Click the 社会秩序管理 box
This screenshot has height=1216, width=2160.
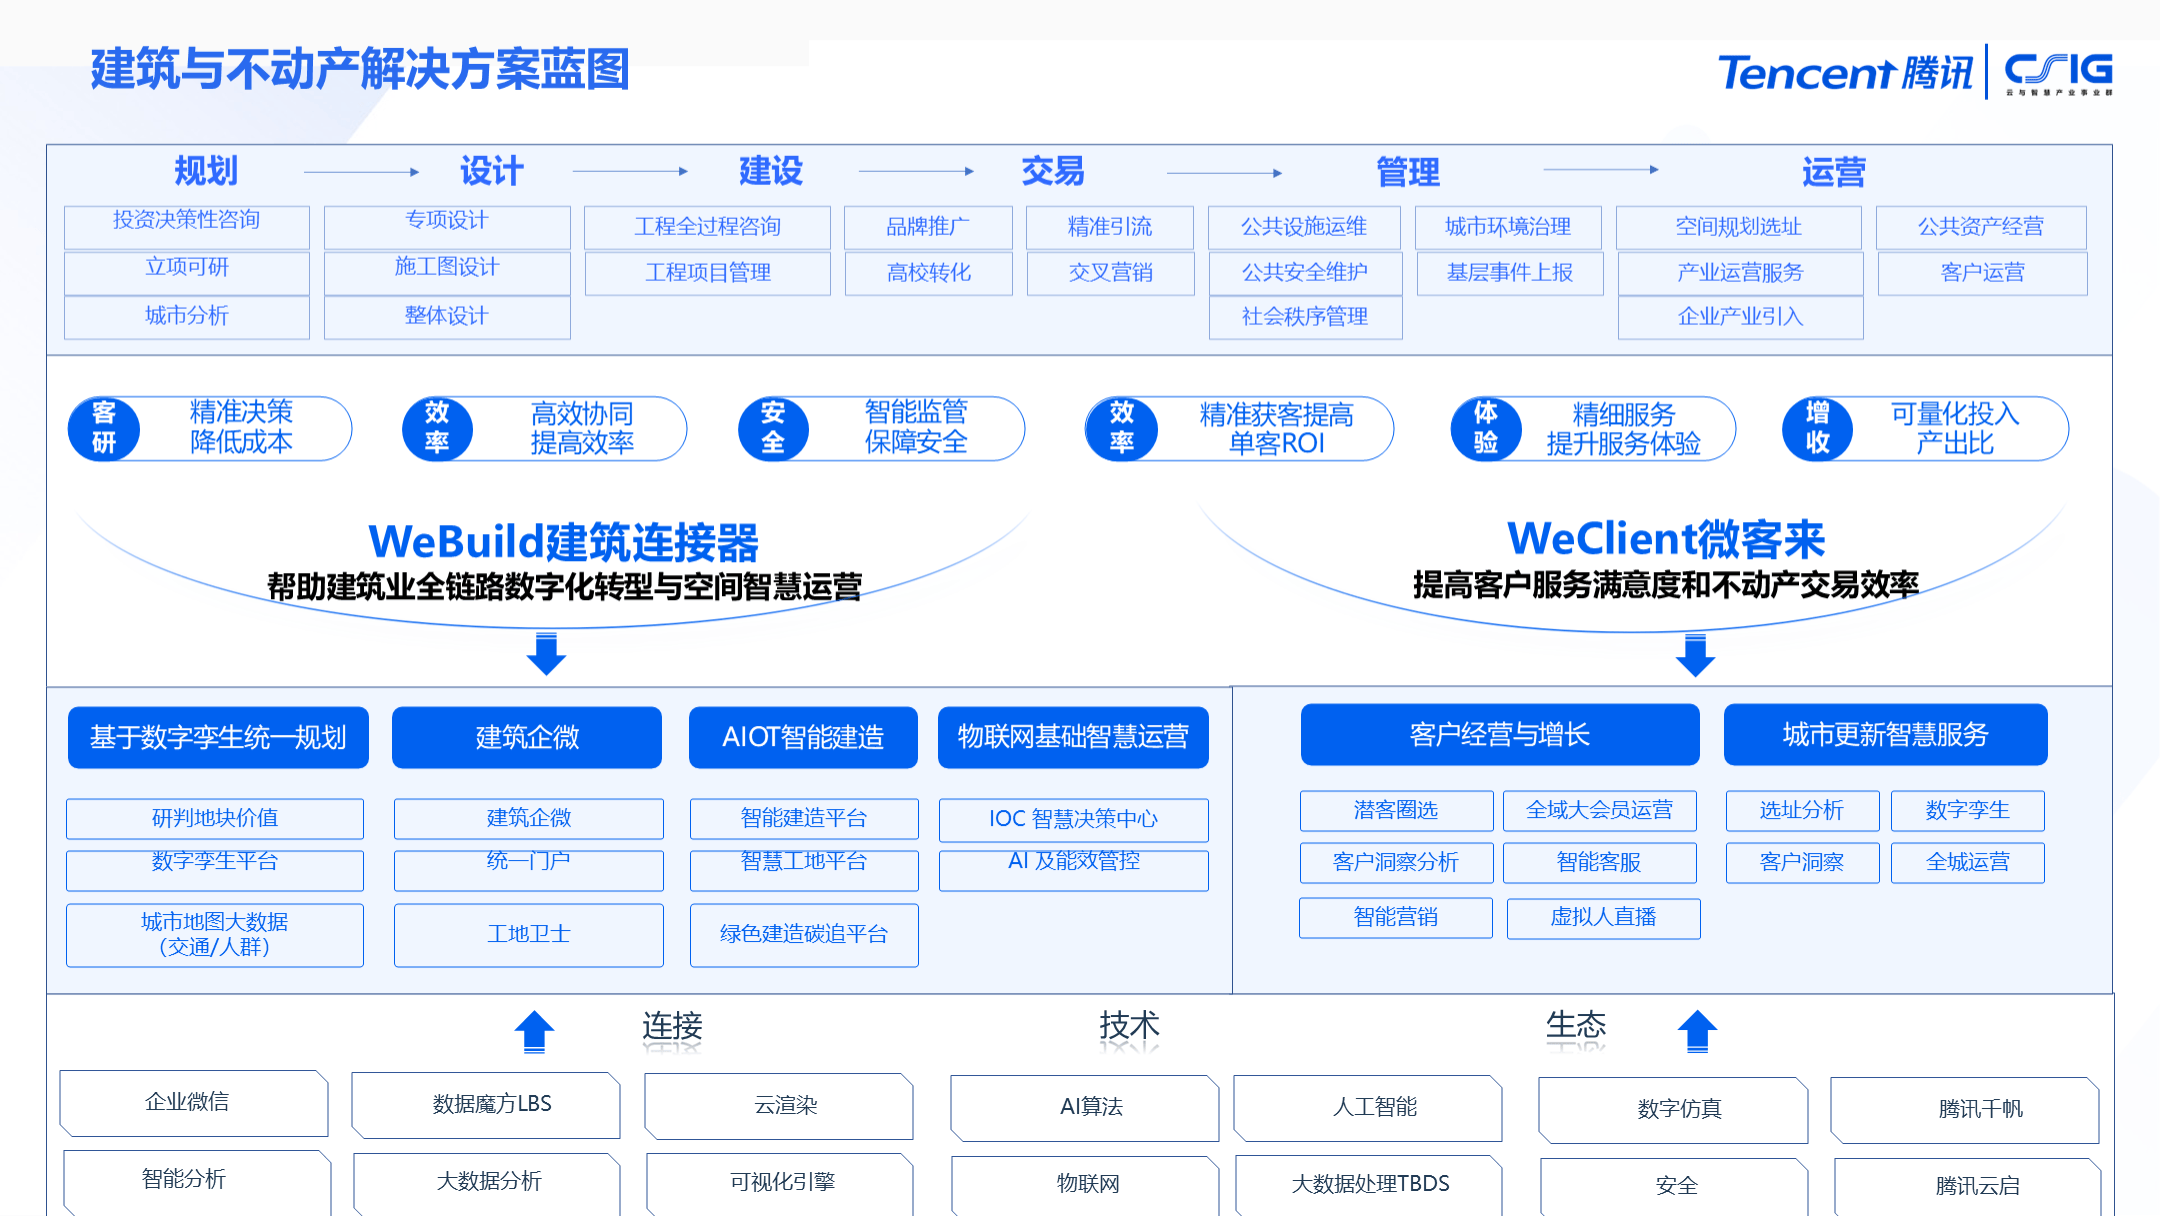[1305, 318]
